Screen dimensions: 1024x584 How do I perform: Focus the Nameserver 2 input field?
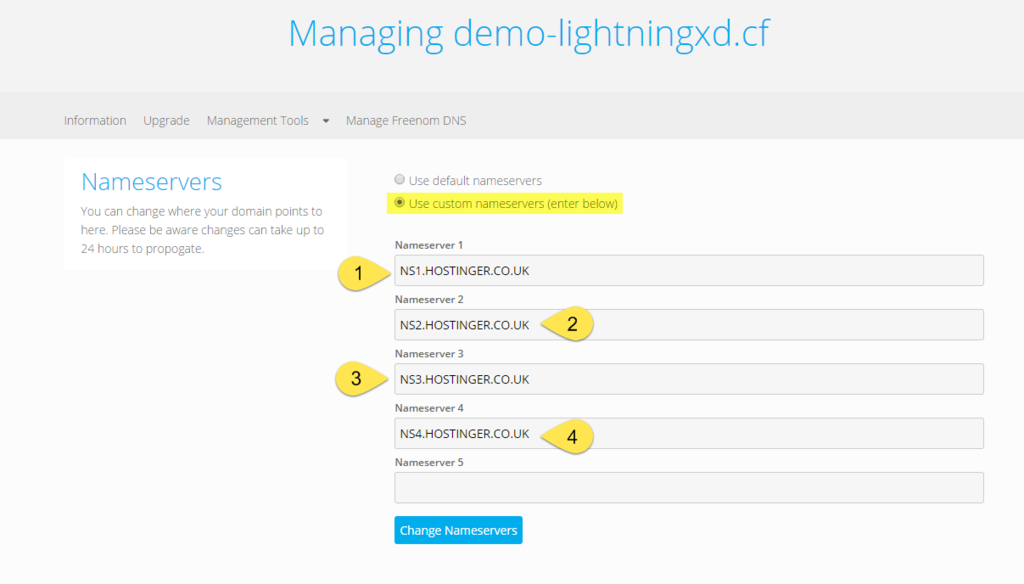click(x=689, y=325)
